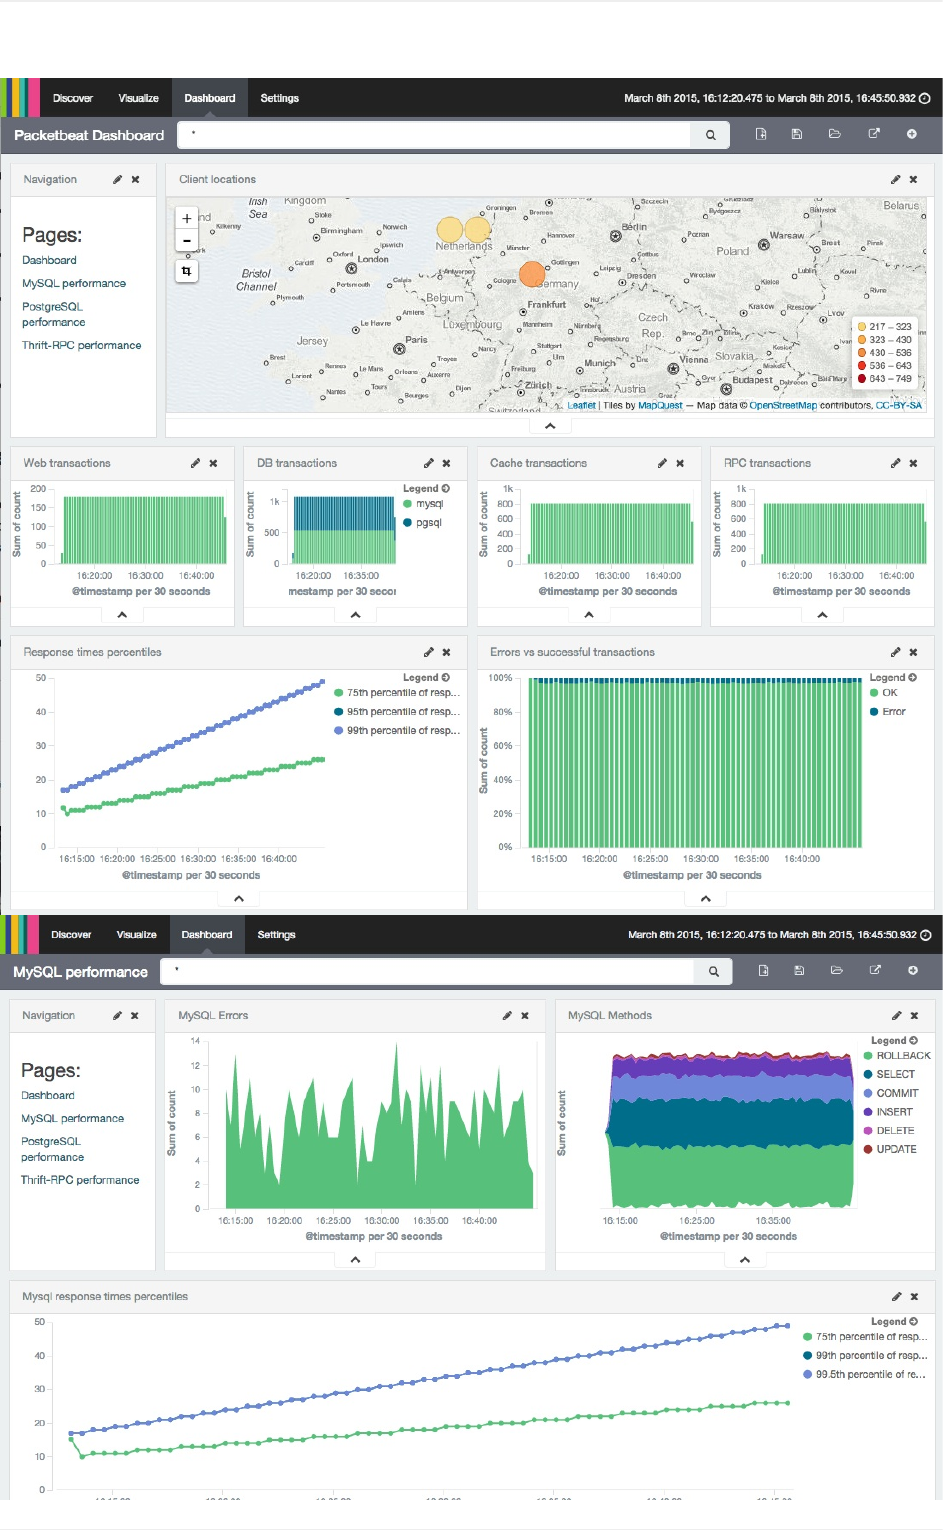Click the search query field in MySQL performance dashboard
The image size is (943, 1530).
[427, 971]
